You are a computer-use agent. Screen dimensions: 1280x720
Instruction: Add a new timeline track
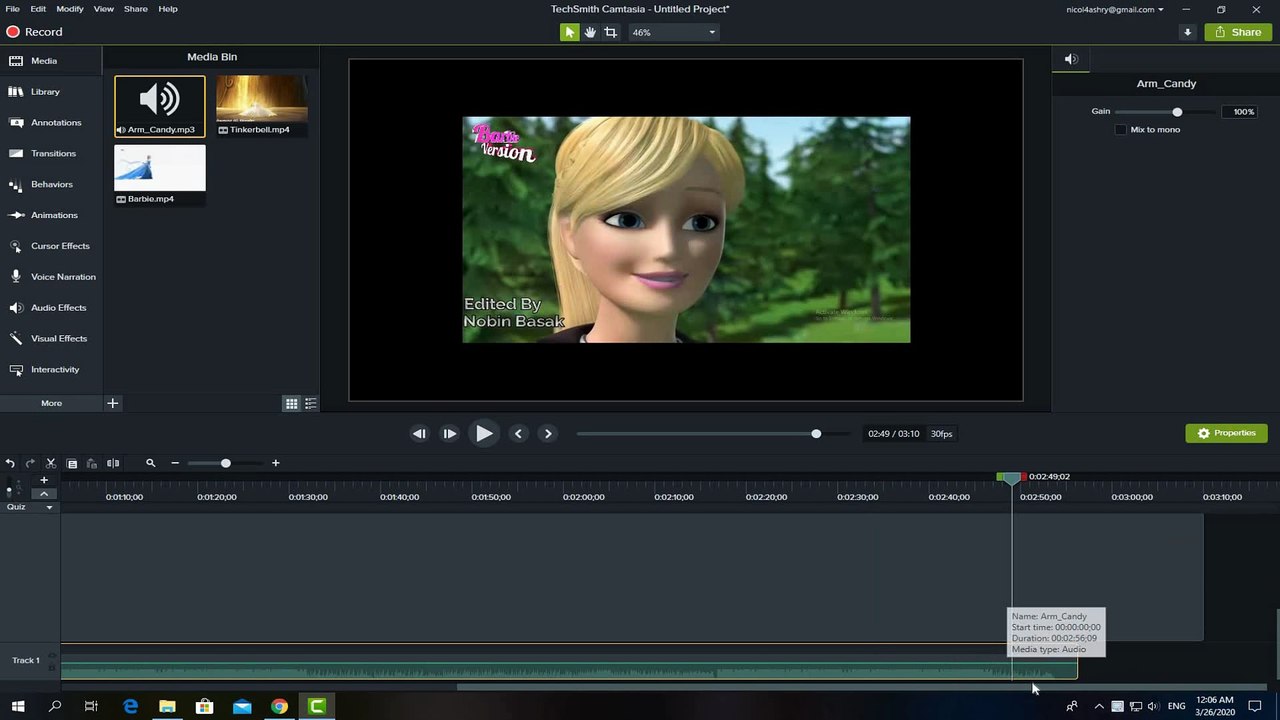tap(44, 480)
